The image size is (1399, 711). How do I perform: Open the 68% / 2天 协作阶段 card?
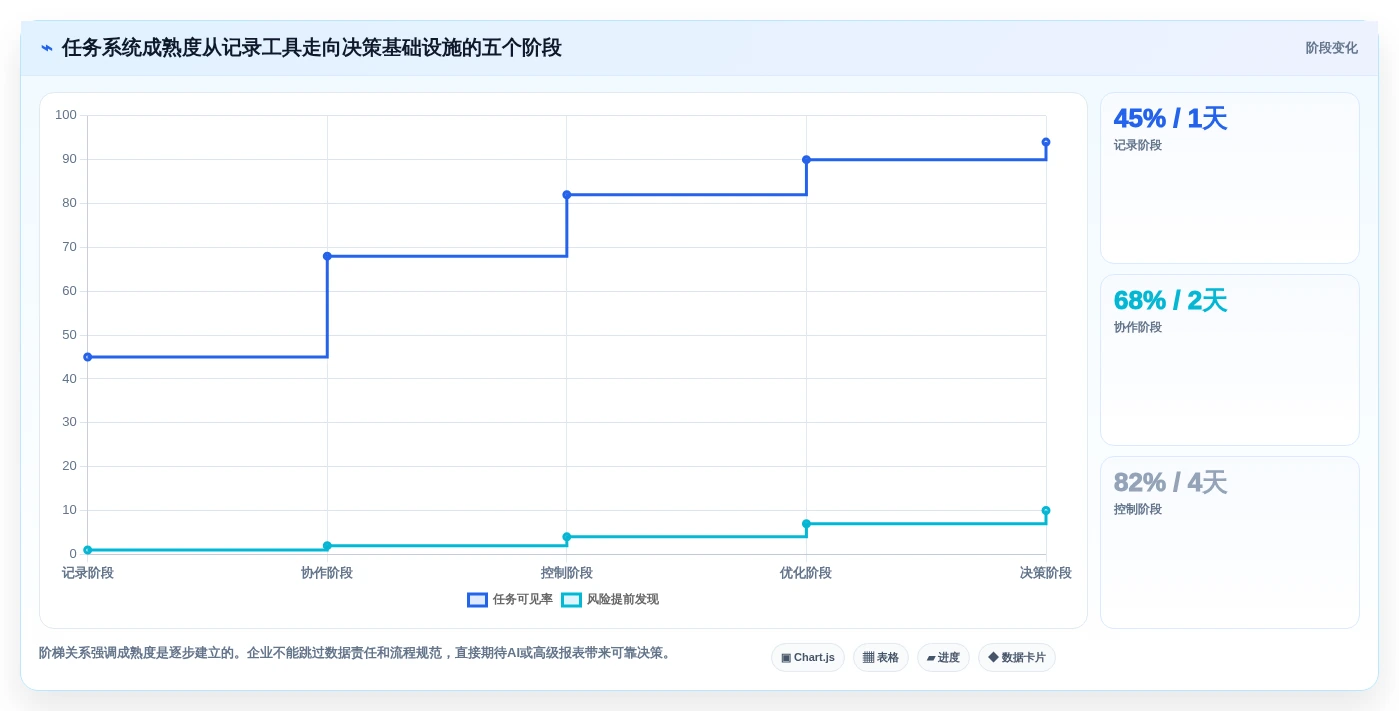coord(1229,360)
